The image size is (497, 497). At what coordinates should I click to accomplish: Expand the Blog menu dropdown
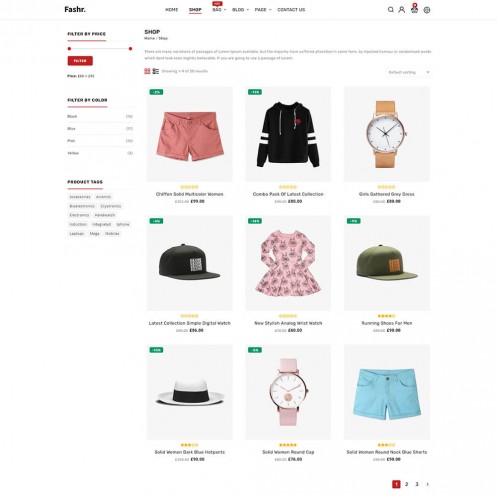pyautogui.click(x=240, y=10)
